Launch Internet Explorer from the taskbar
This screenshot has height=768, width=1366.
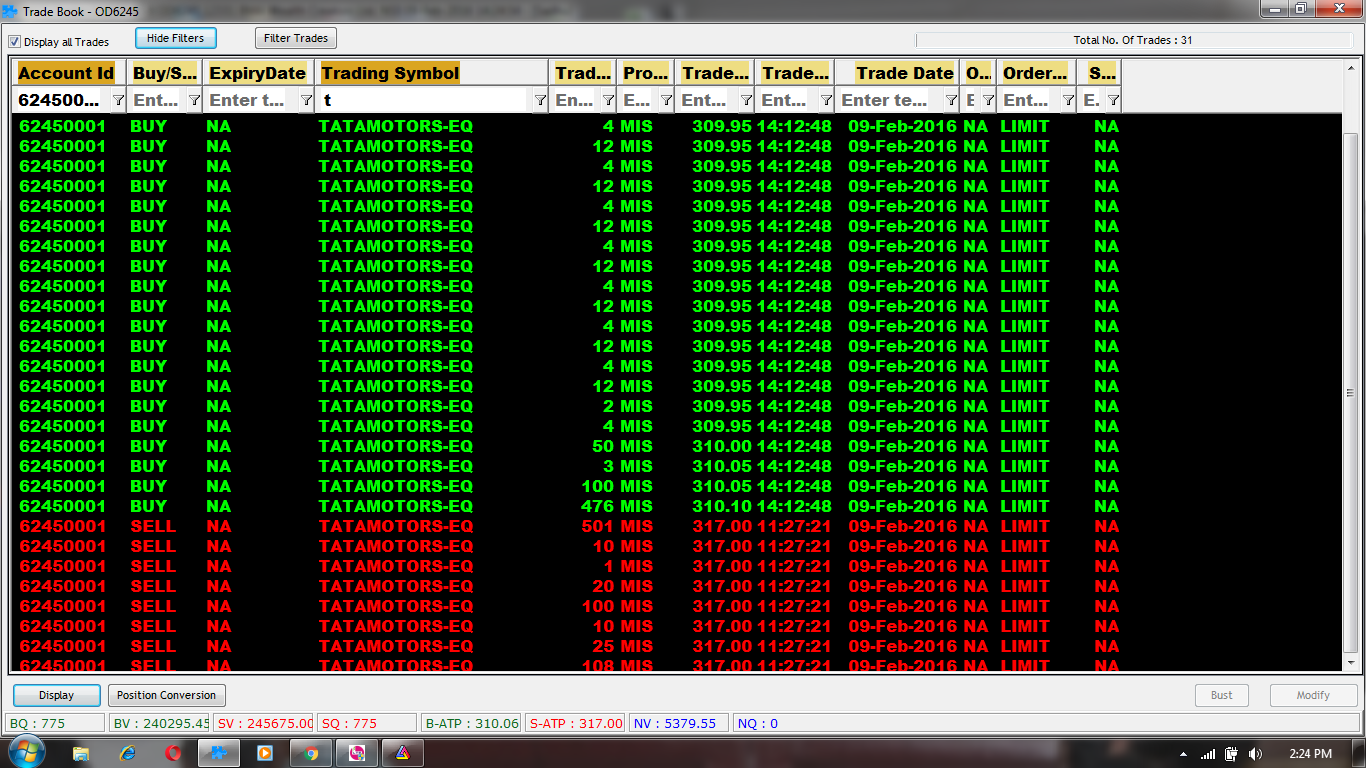[127, 753]
